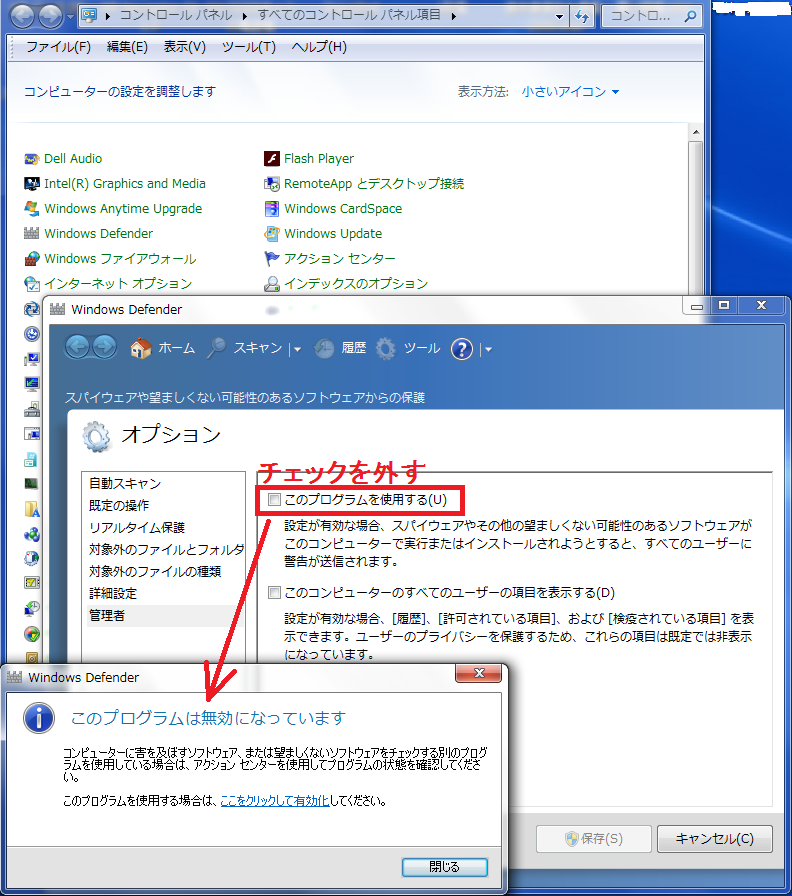Screen dimensions: 792x896
Task: Open the 表示(V) menu
Action: coord(185,47)
